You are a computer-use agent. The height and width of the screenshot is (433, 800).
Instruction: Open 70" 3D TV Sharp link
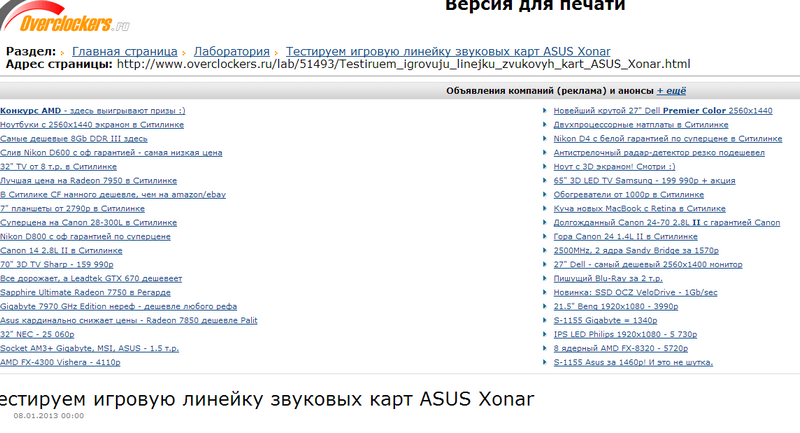[57, 264]
